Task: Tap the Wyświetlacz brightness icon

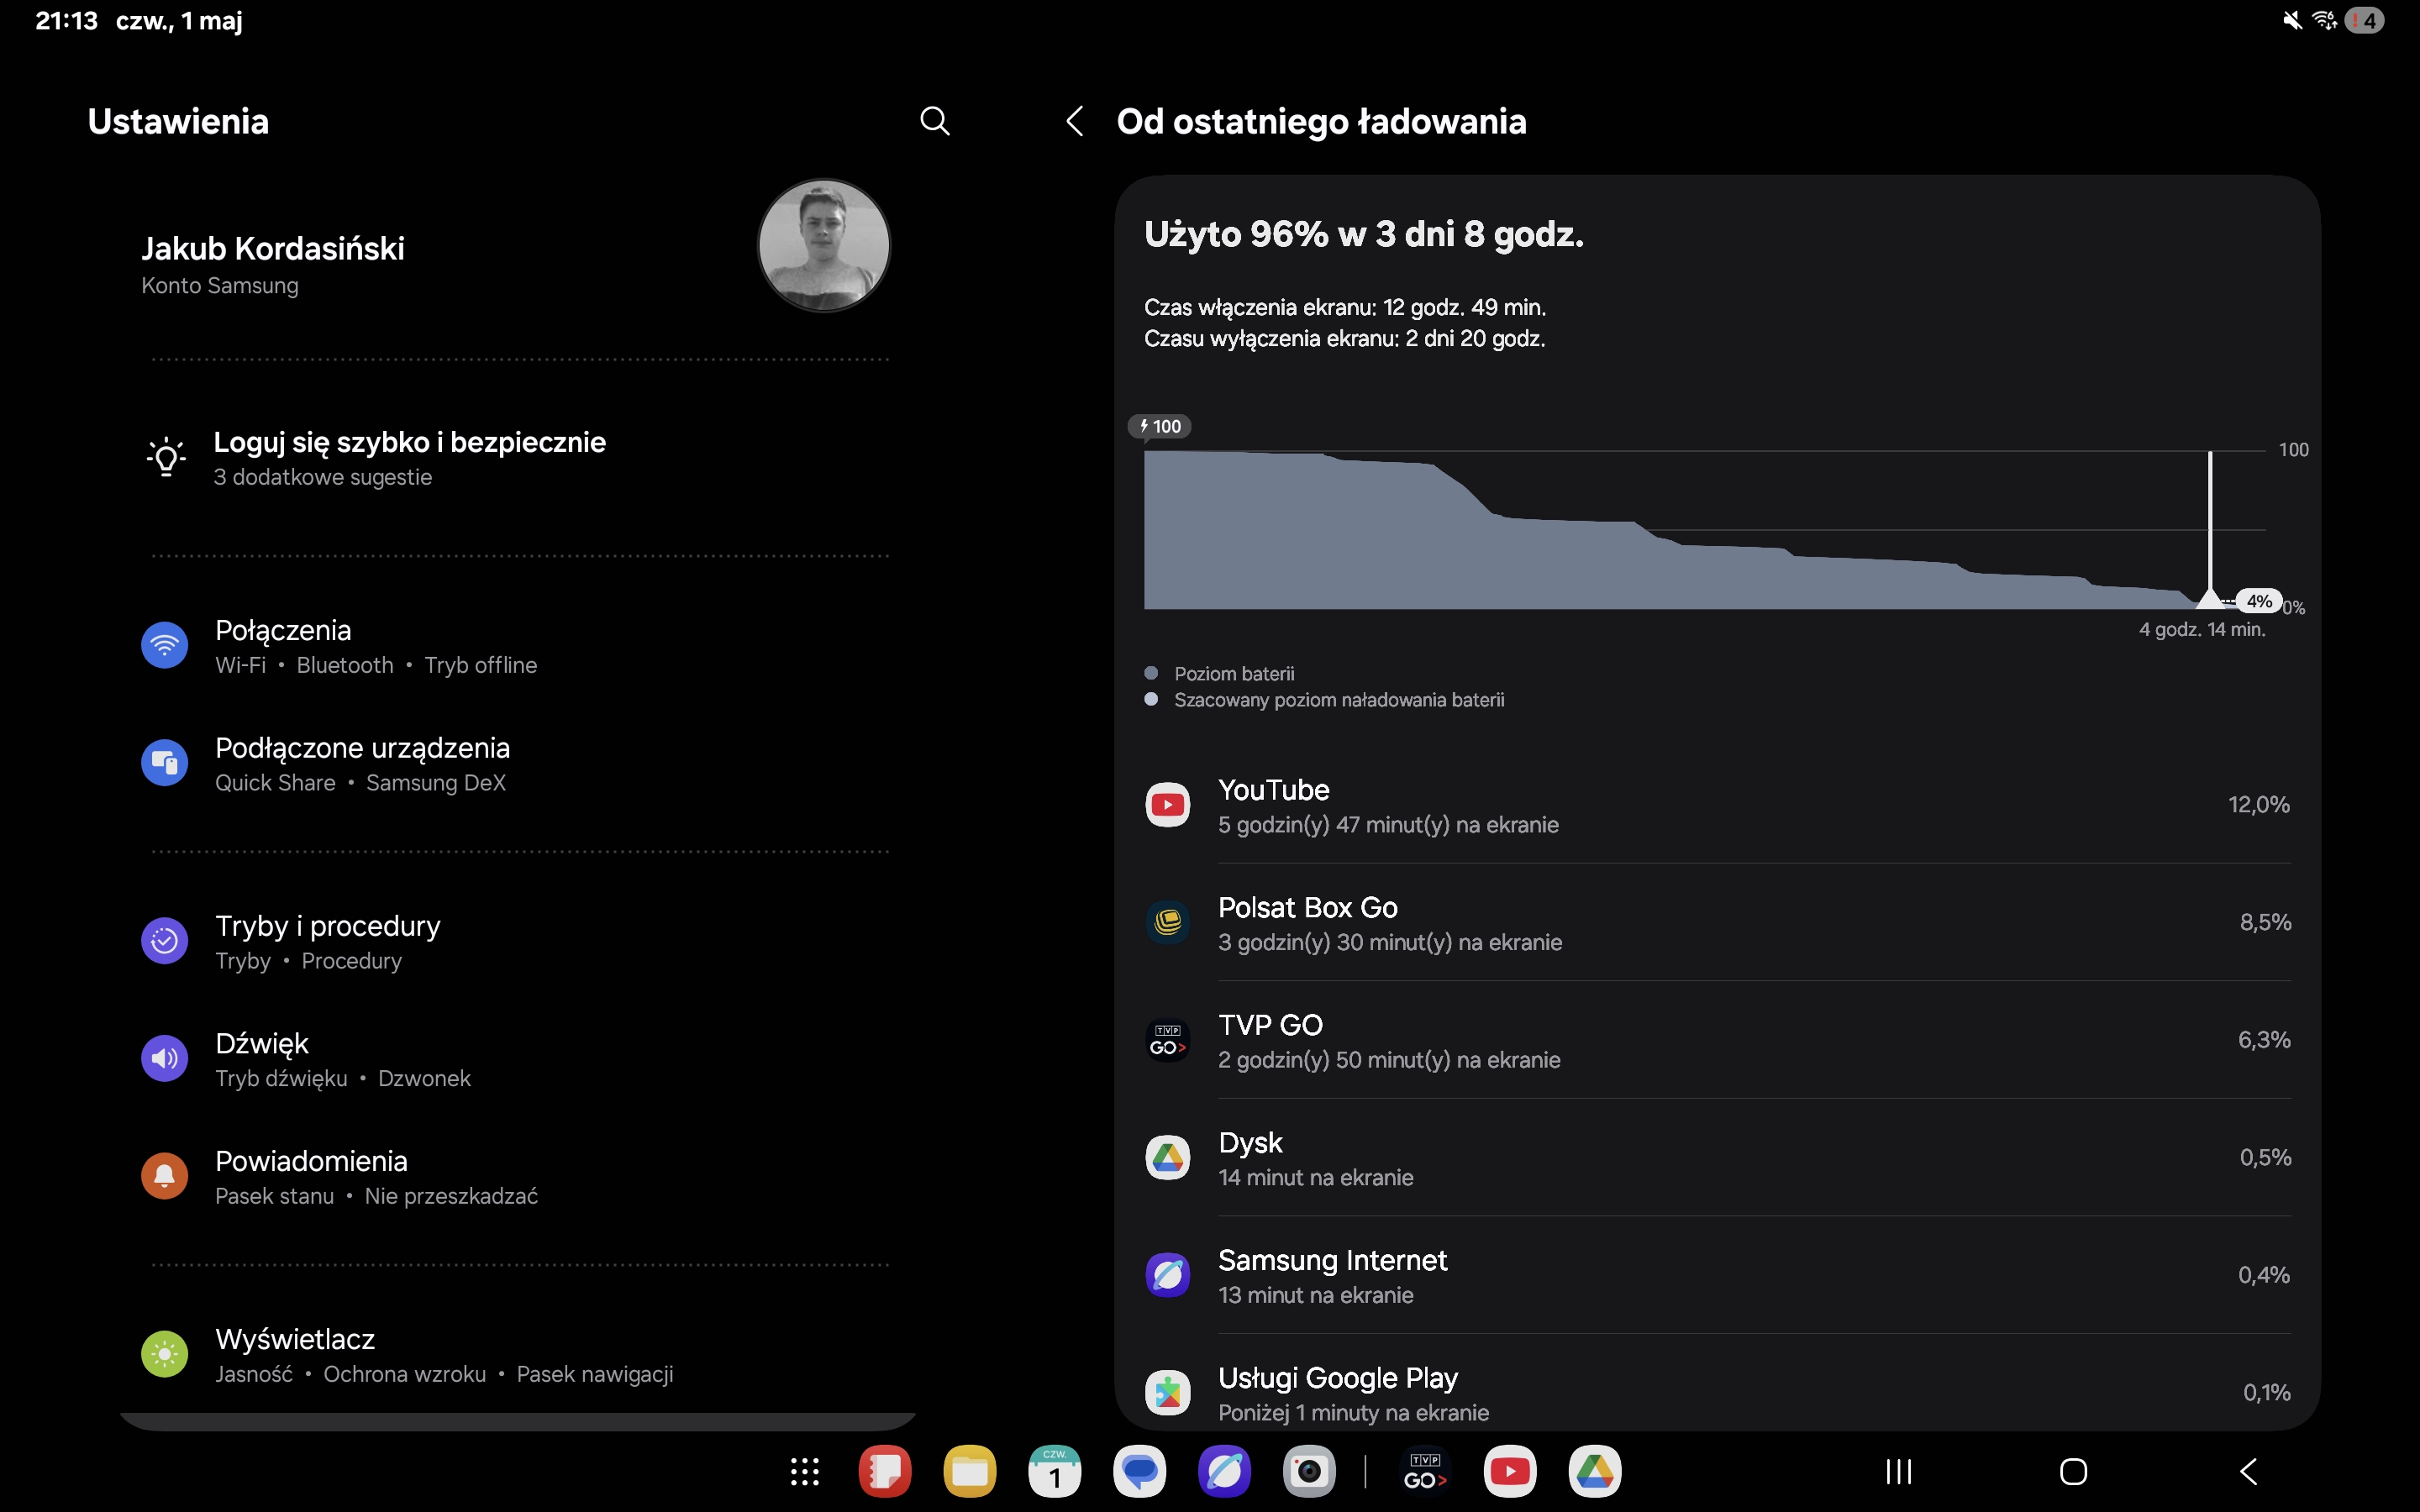Action: 165,1354
